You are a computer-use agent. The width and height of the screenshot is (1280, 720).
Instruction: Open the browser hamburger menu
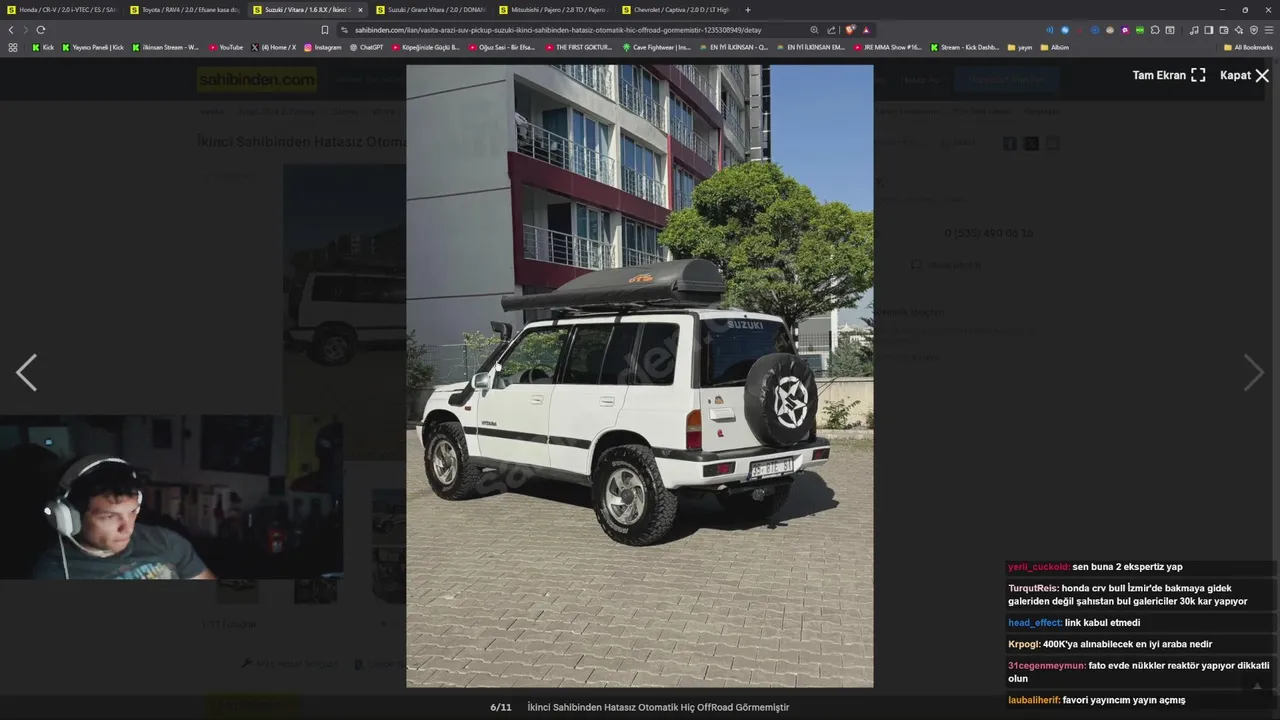coord(1268,30)
